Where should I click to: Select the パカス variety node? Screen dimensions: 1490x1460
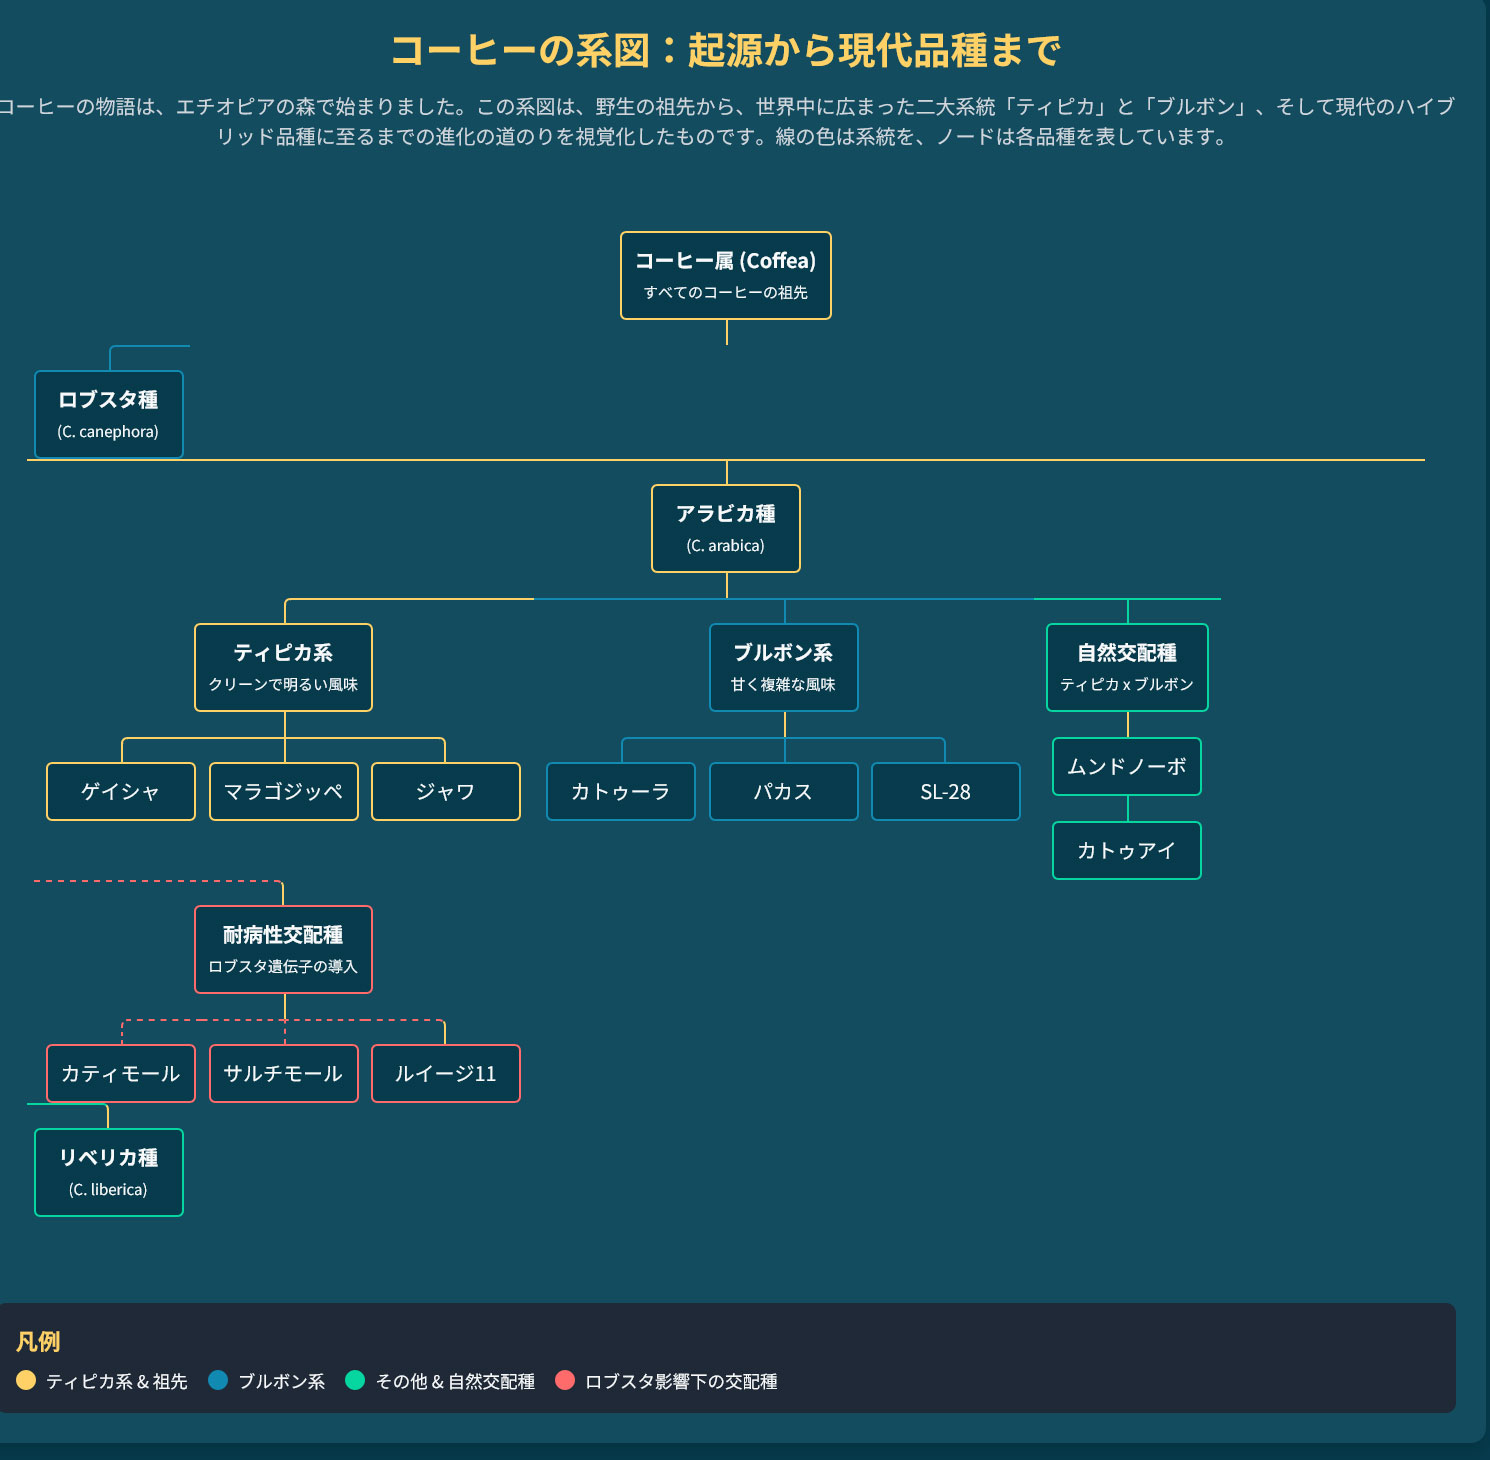pos(784,792)
